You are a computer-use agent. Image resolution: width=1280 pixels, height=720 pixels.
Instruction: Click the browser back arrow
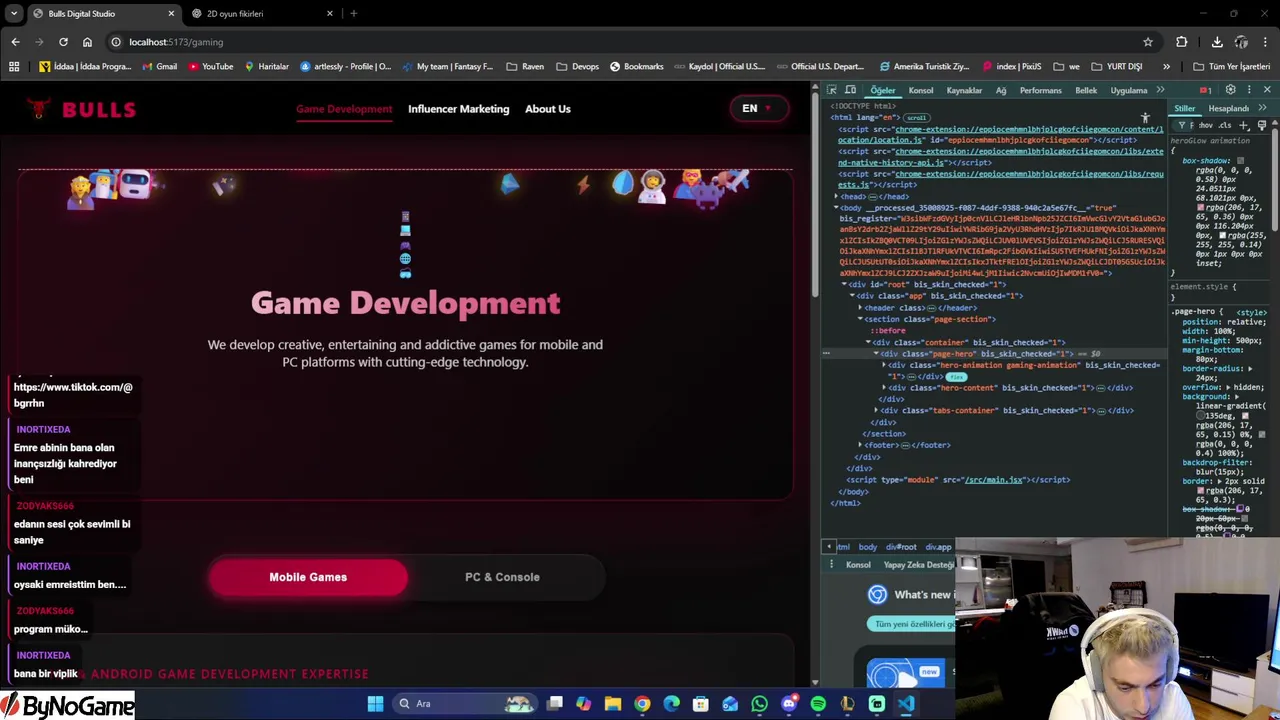[x=15, y=42]
